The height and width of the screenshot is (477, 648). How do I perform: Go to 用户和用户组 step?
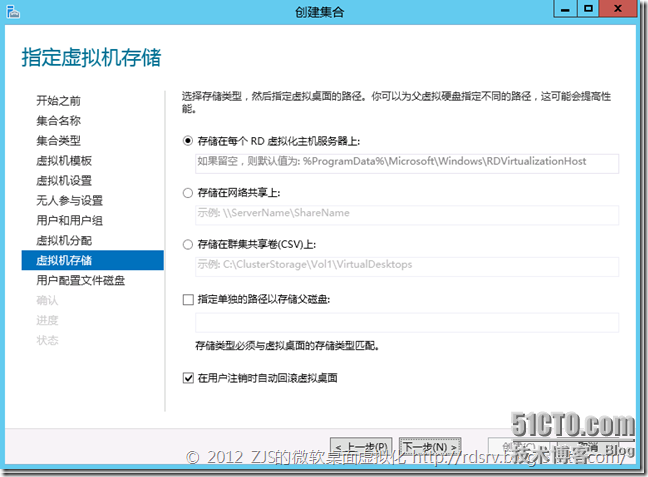69,220
